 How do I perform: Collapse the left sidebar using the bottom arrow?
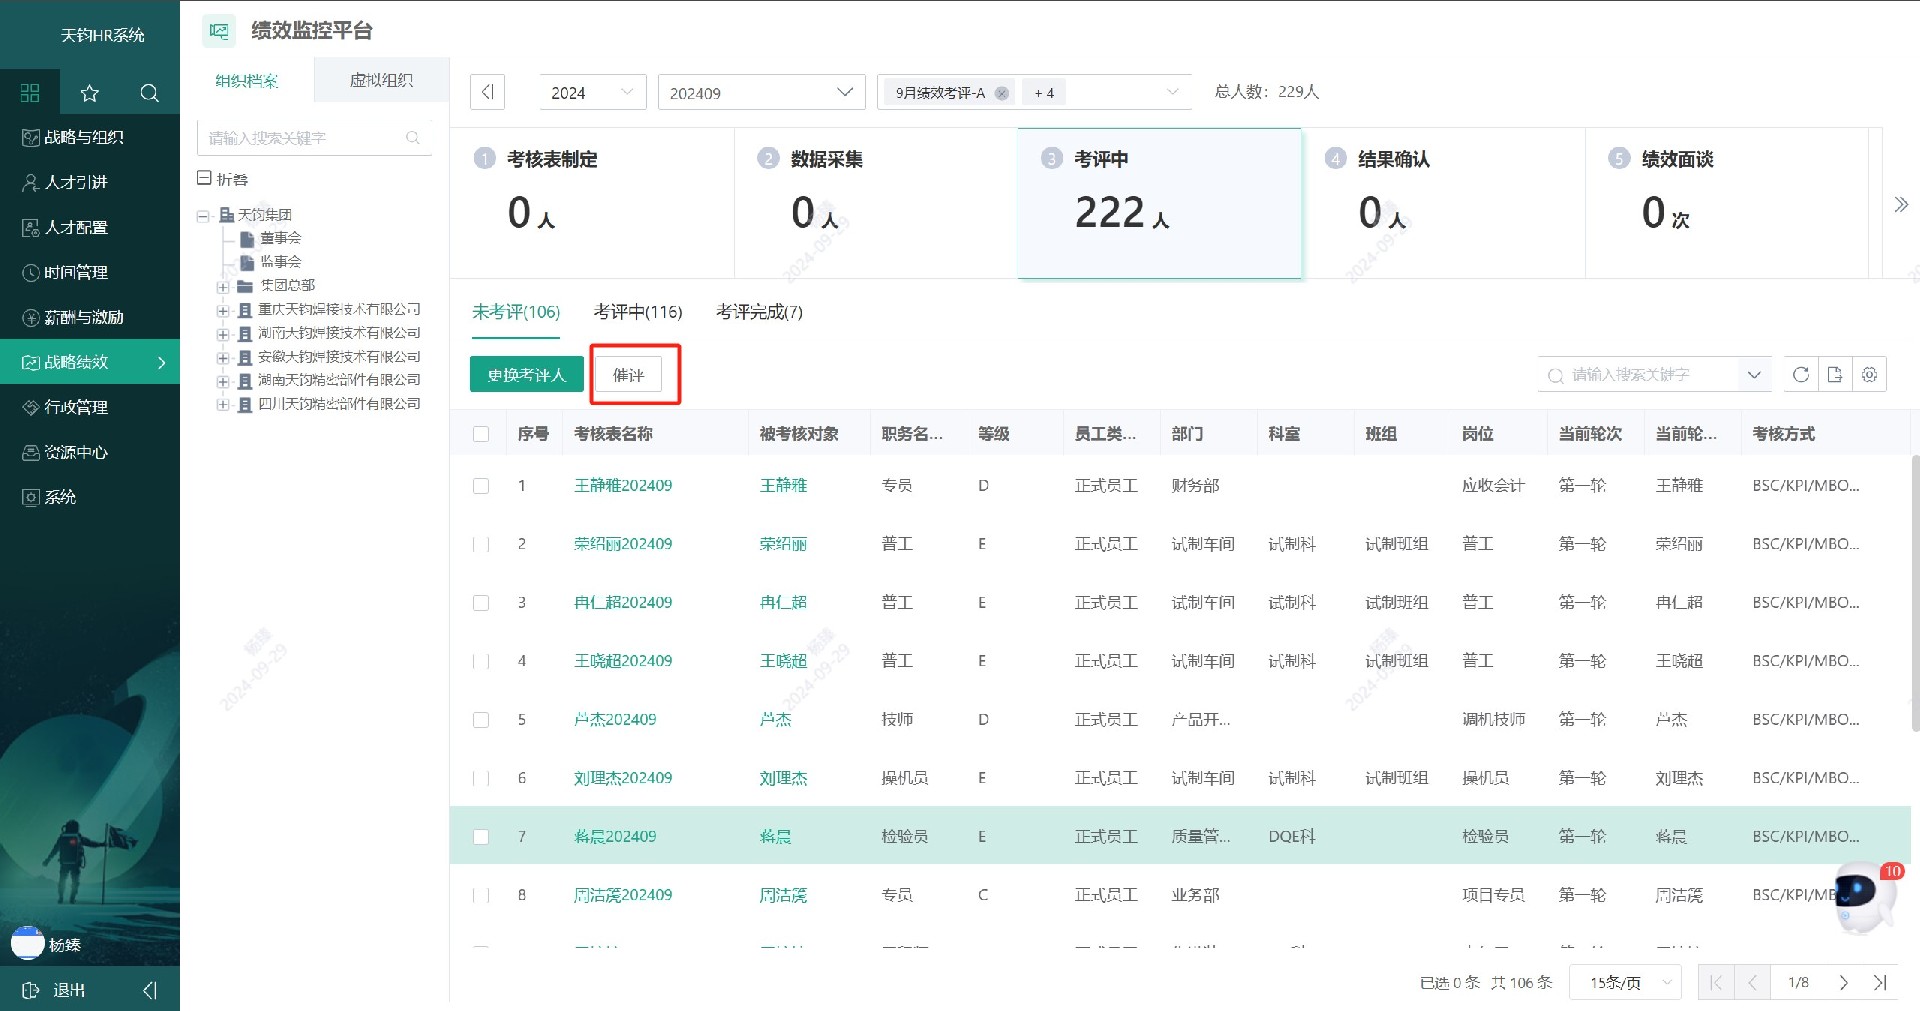click(x=150, y=990)
